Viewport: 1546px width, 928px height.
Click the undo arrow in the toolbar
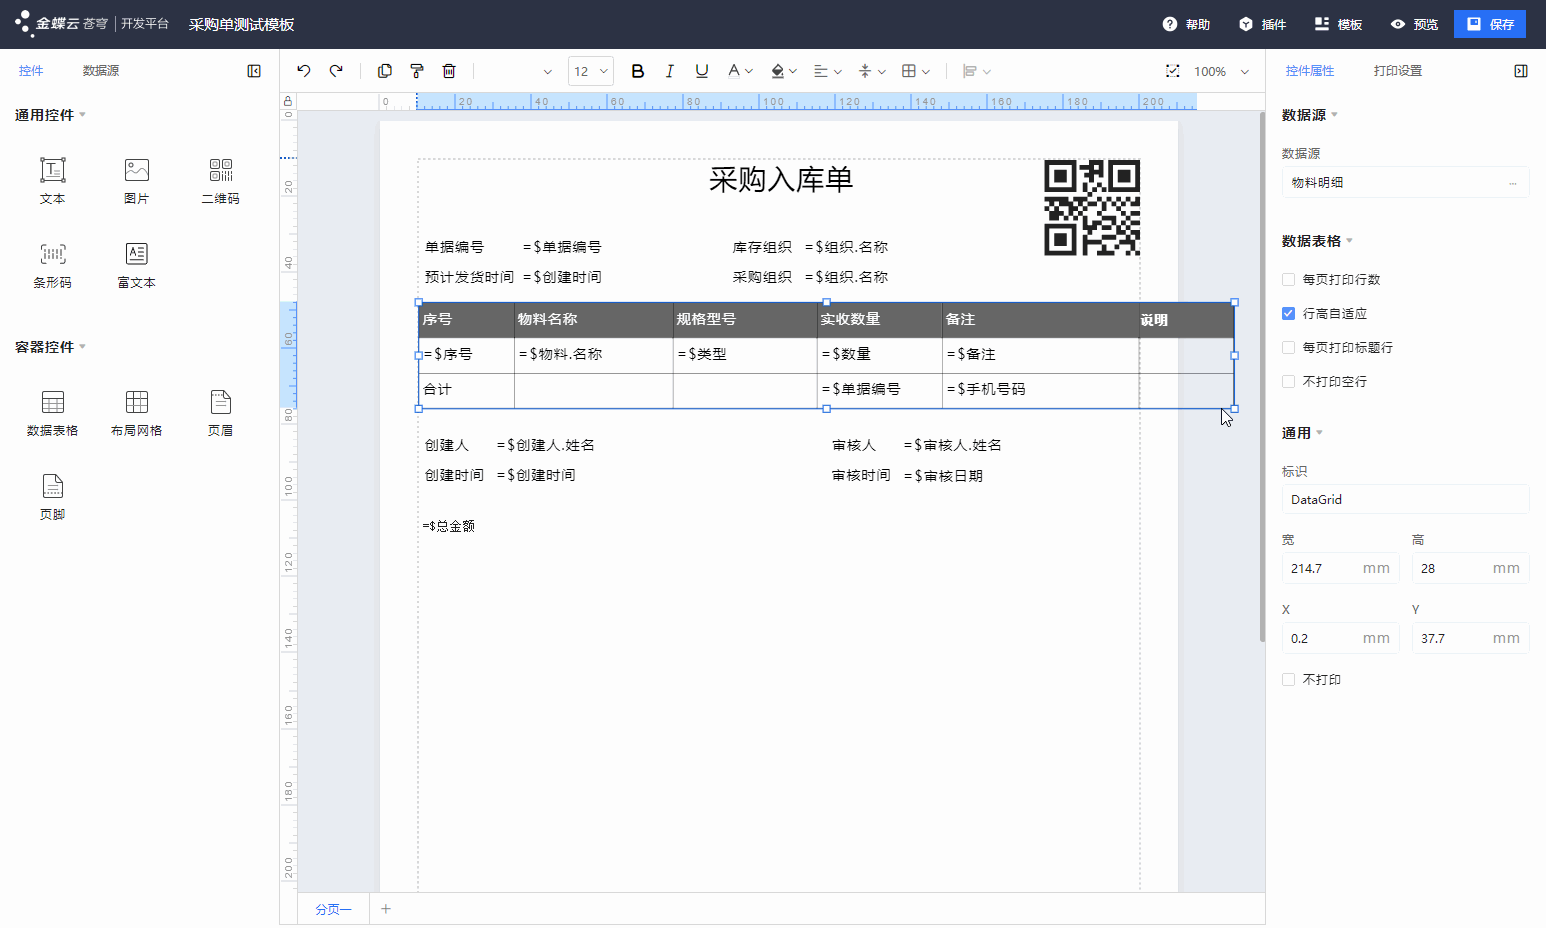coord(304,71)
